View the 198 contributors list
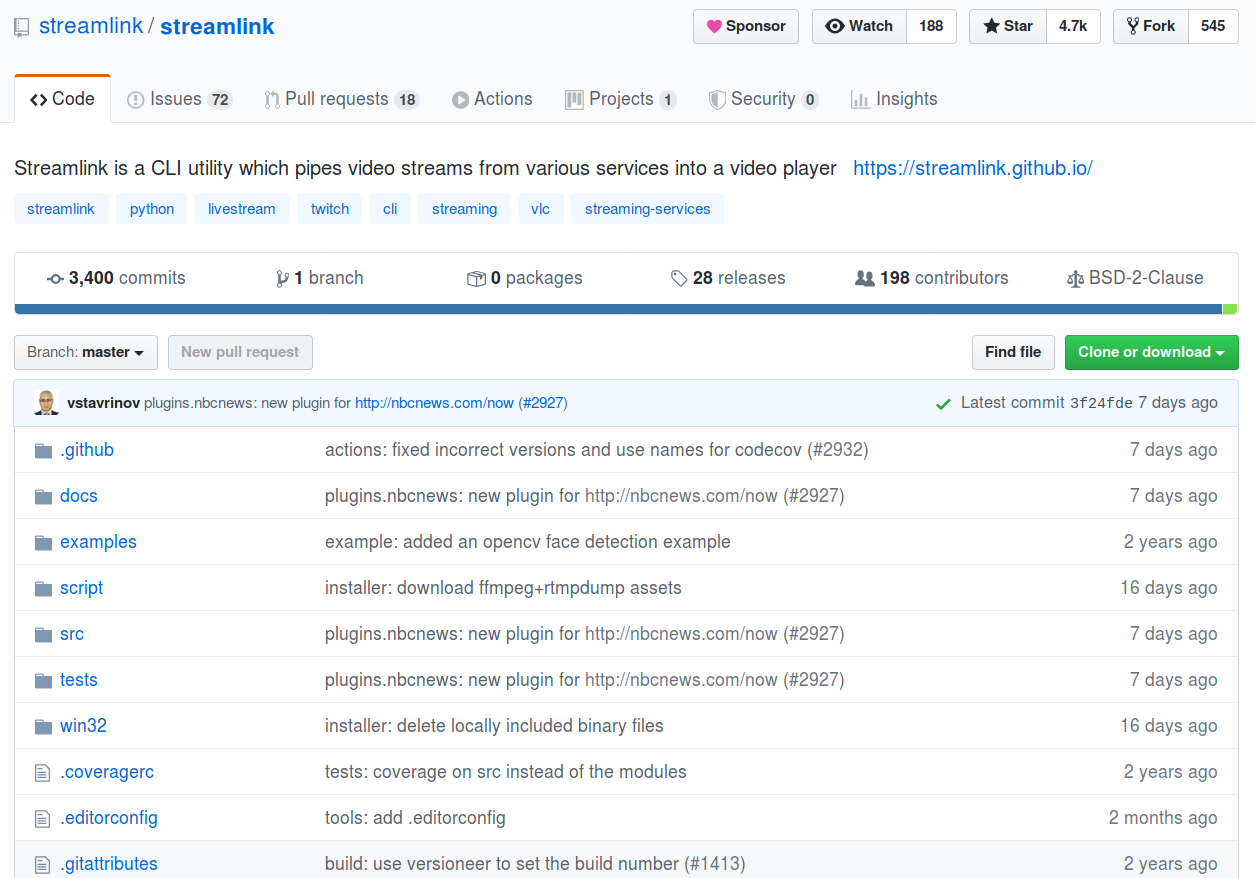This screenshot has height=878, width=1255. pos(932,279)
